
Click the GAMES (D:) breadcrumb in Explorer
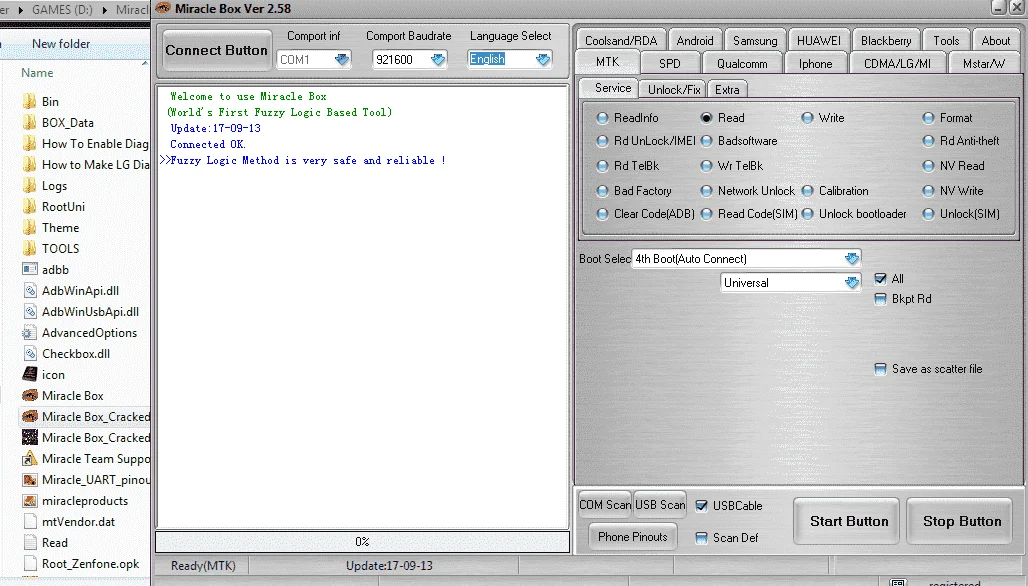click(x=62, y=10)
